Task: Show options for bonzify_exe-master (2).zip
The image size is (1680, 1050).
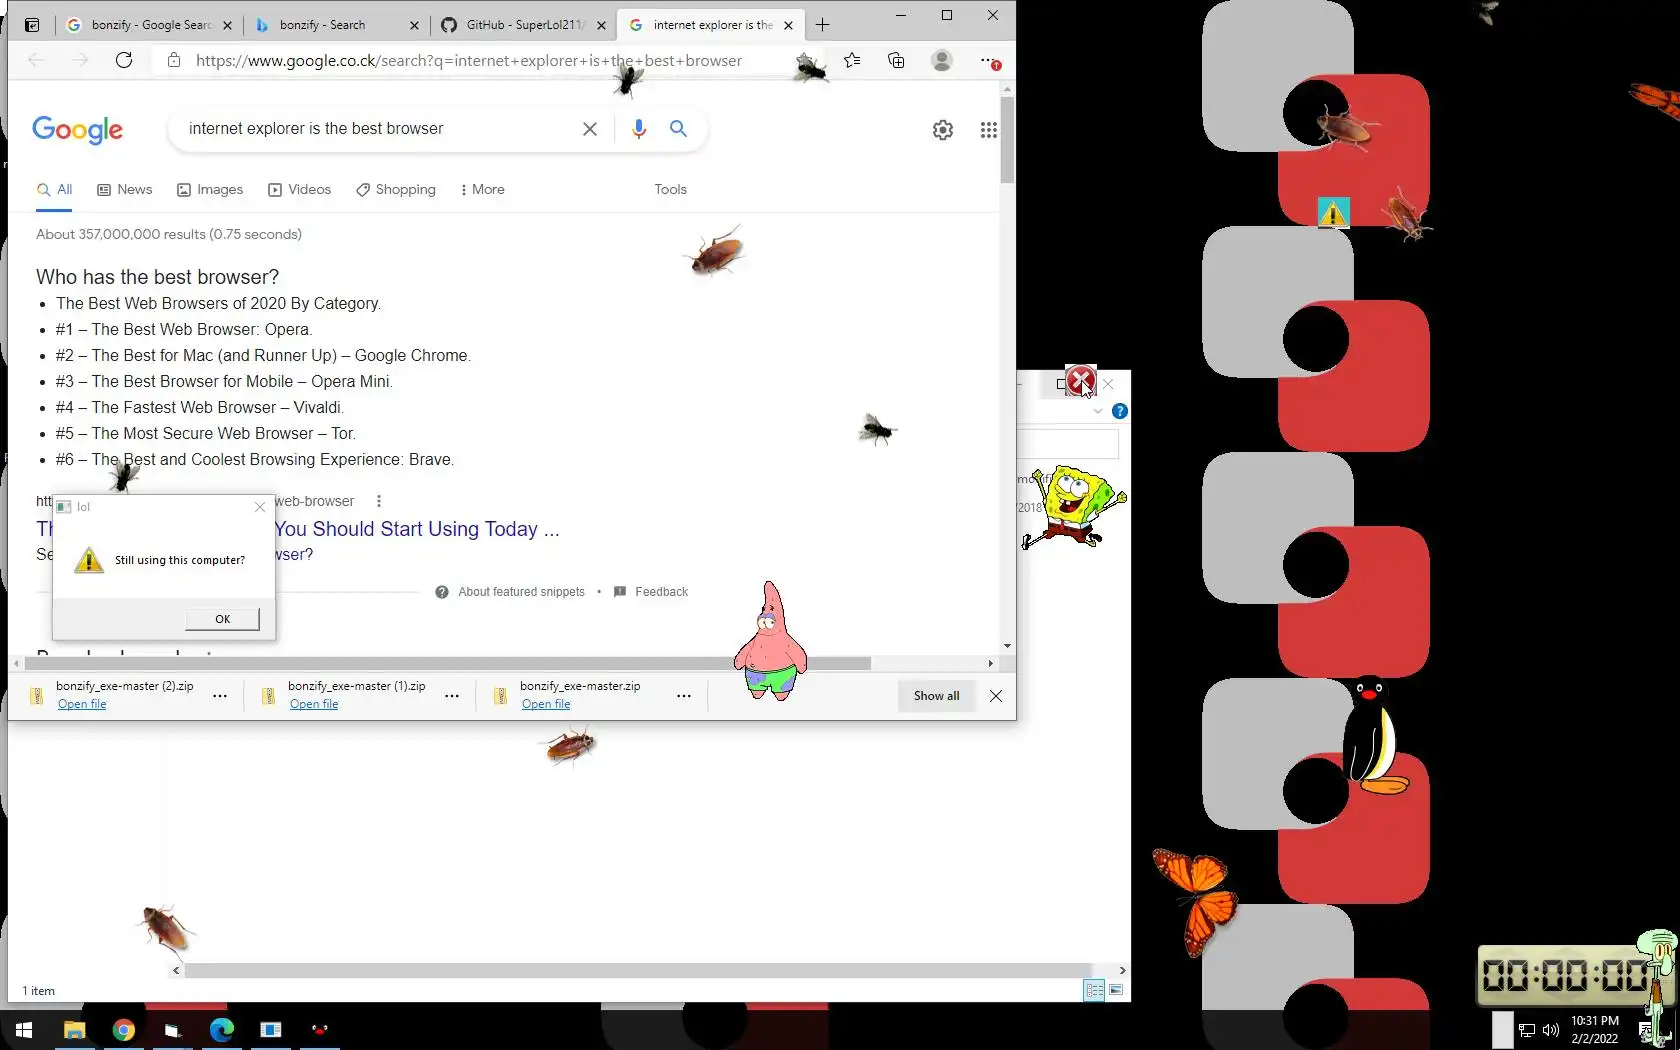Action: [220, 696]
